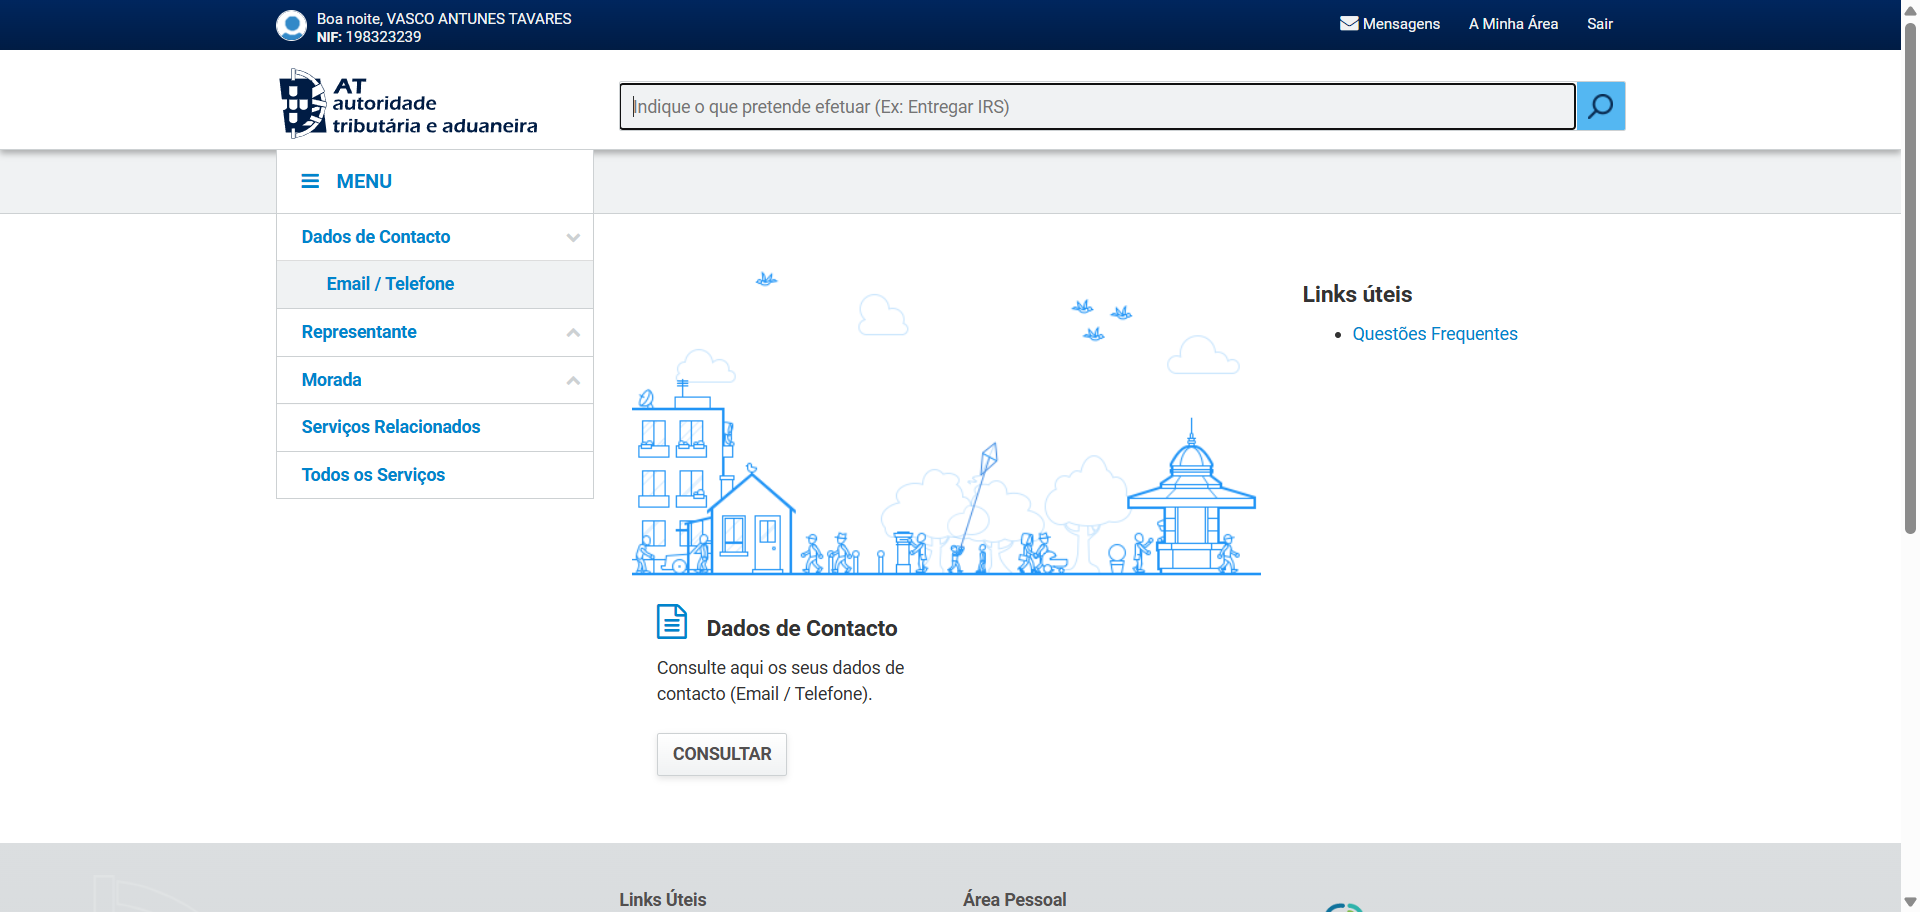Click the user avatar icon in header

coord(291,25)
